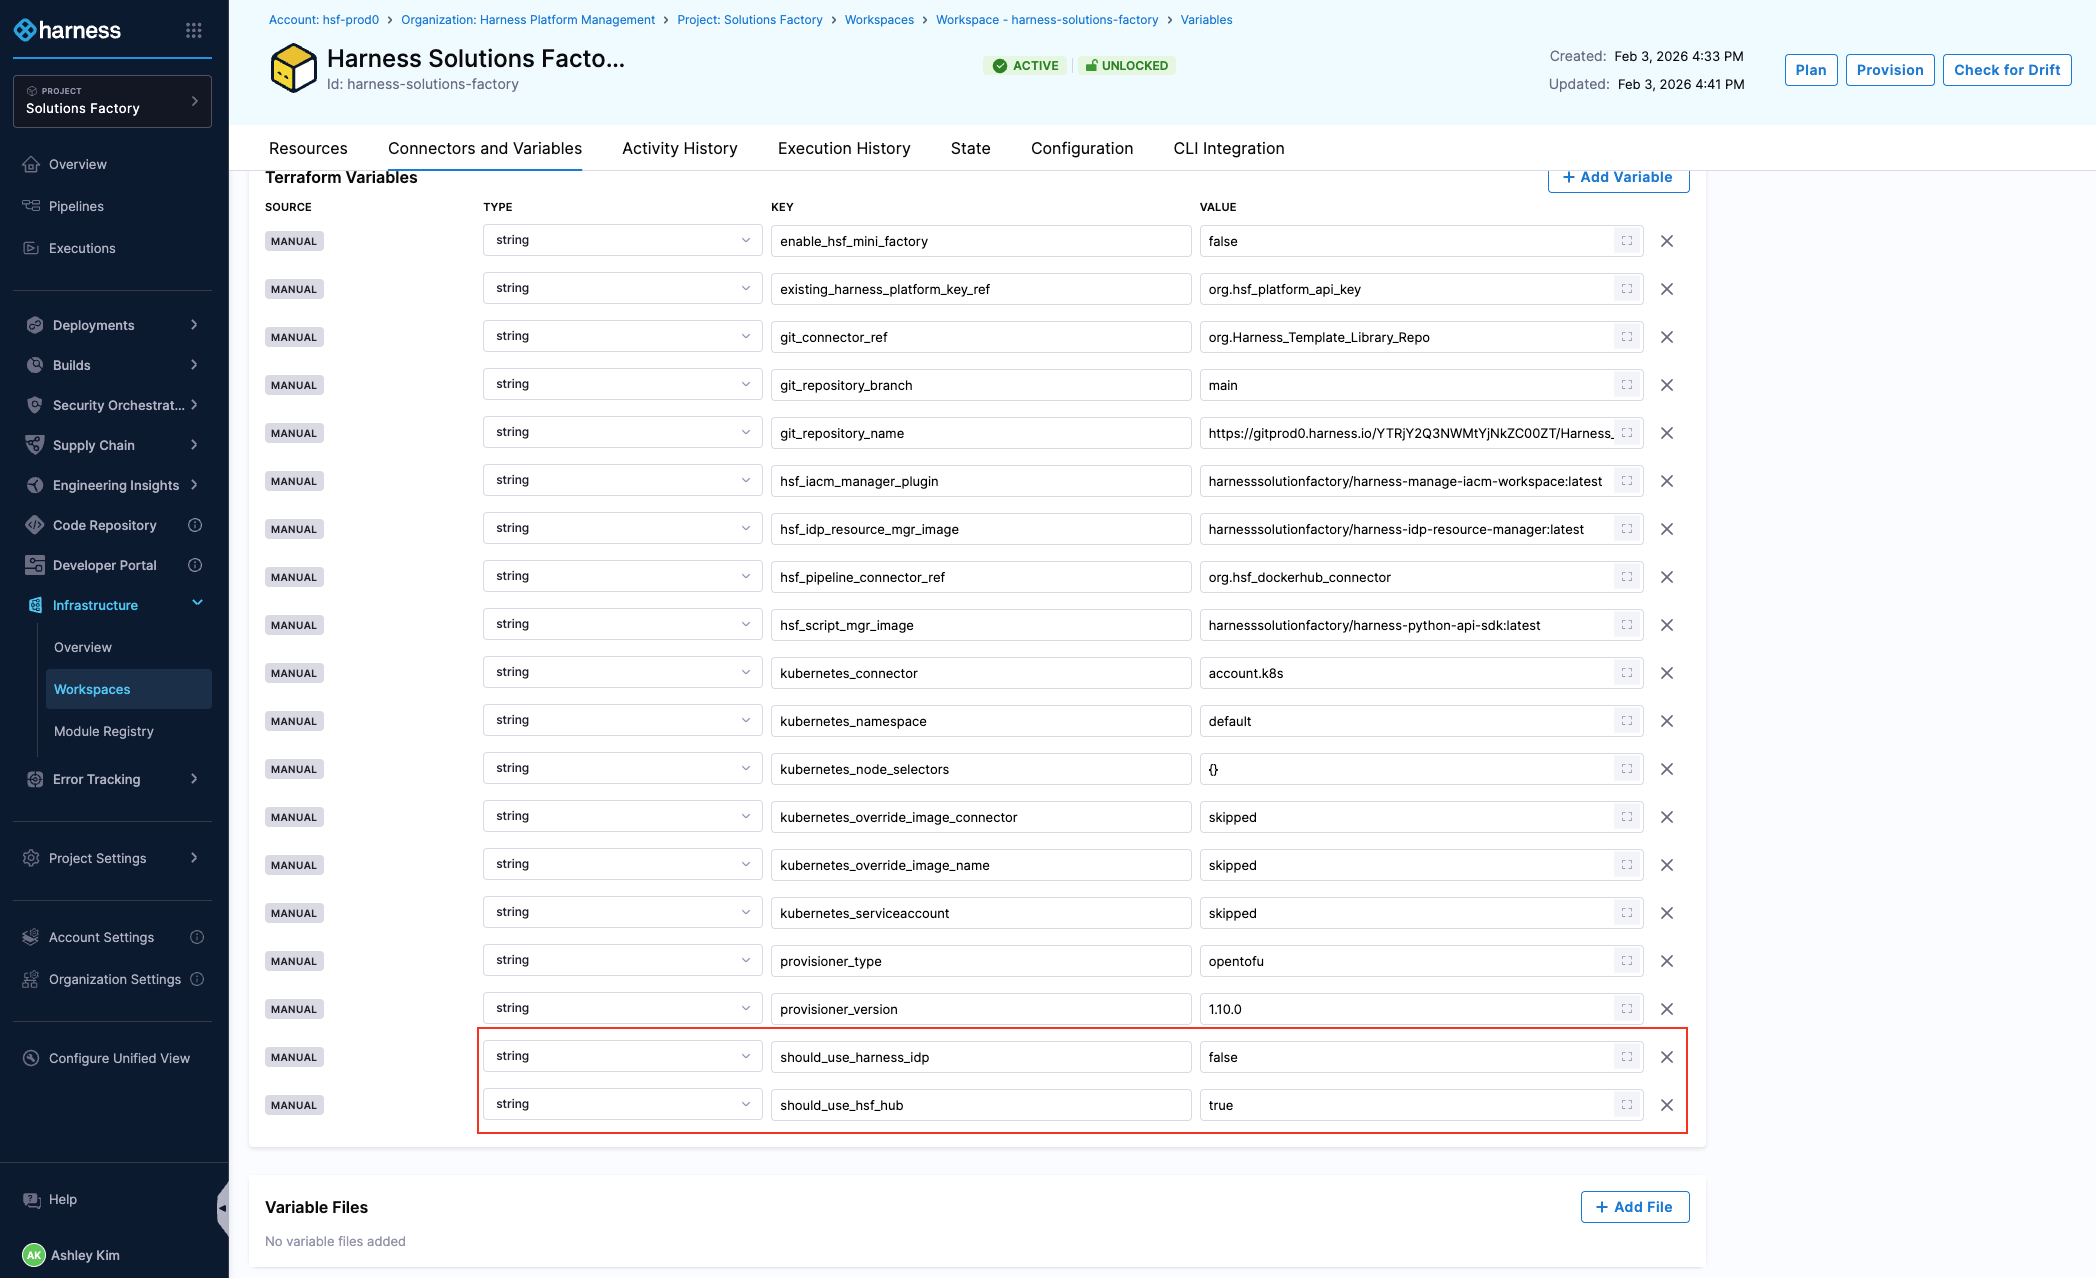Collapse the sidebar with the arrow handle
The width and height of the screenshot is (2096, 1278).
pos(222,1208)
